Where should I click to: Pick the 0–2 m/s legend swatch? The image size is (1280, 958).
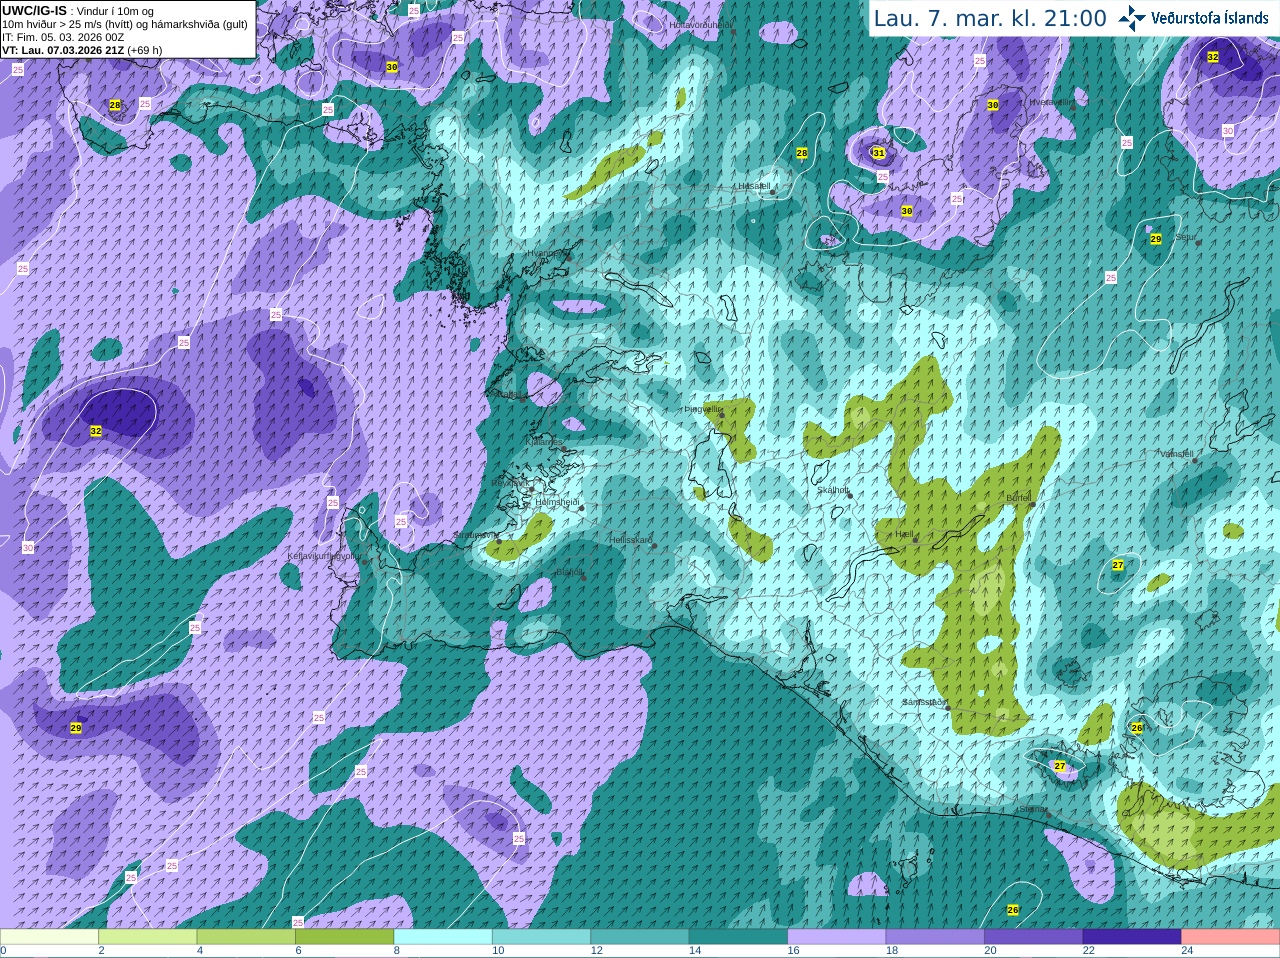click(49, 937)
